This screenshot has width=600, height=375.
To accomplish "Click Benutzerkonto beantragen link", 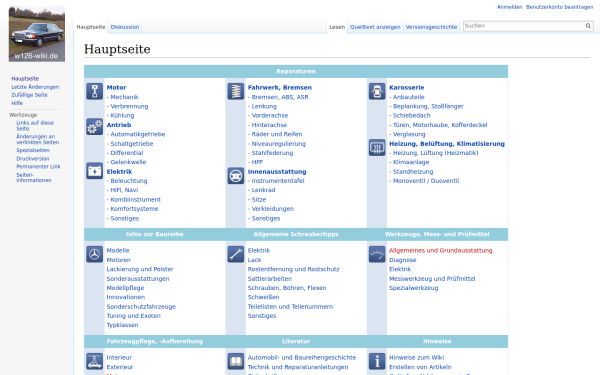I will coord(559,7).
